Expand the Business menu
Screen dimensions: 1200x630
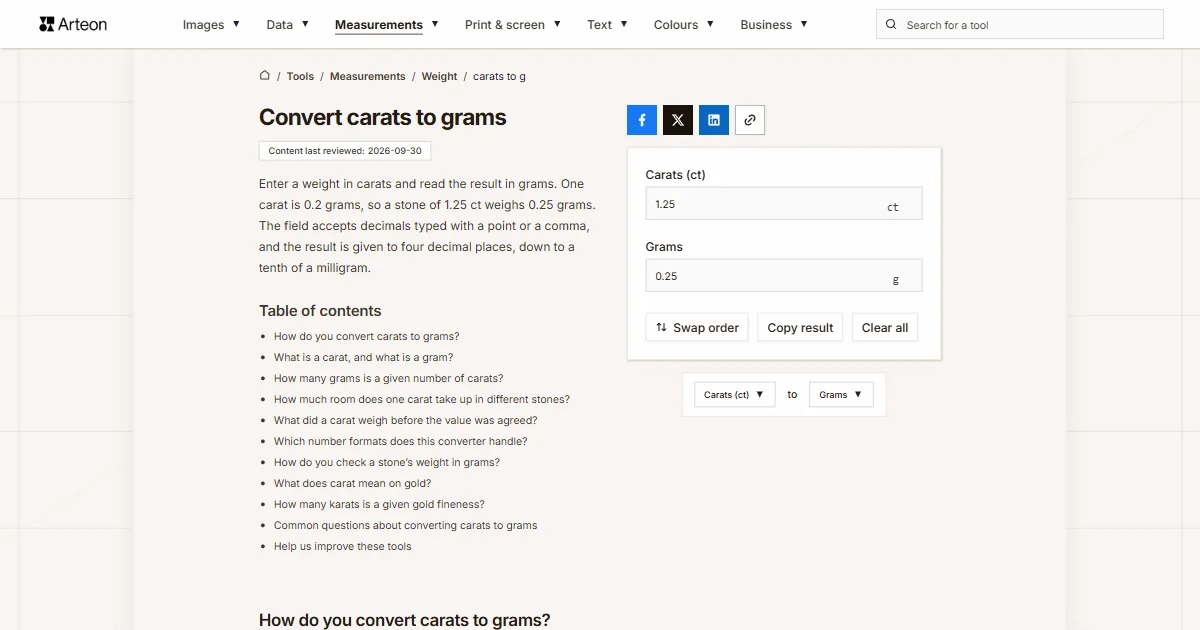pyautogui.click(x=774, y=25)
